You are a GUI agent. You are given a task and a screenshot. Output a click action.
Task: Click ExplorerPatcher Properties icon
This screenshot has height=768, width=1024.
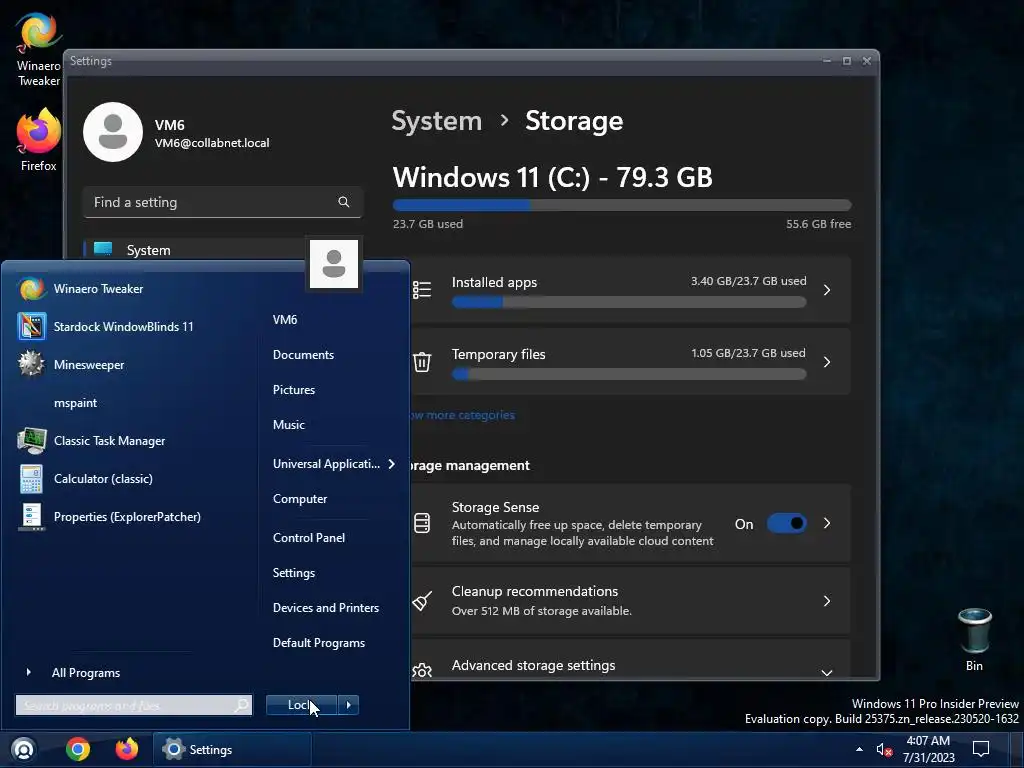click(31, 517)
